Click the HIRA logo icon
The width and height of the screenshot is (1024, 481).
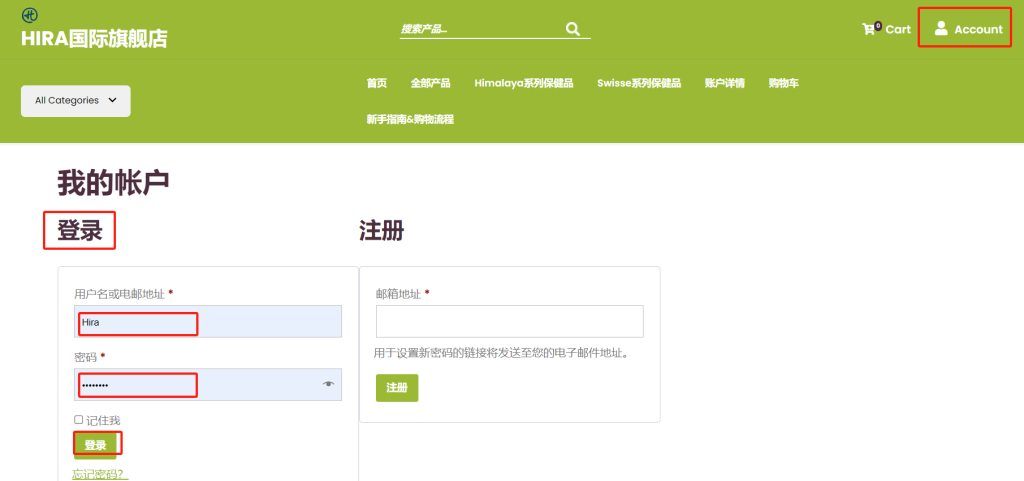tap(29, 15)
